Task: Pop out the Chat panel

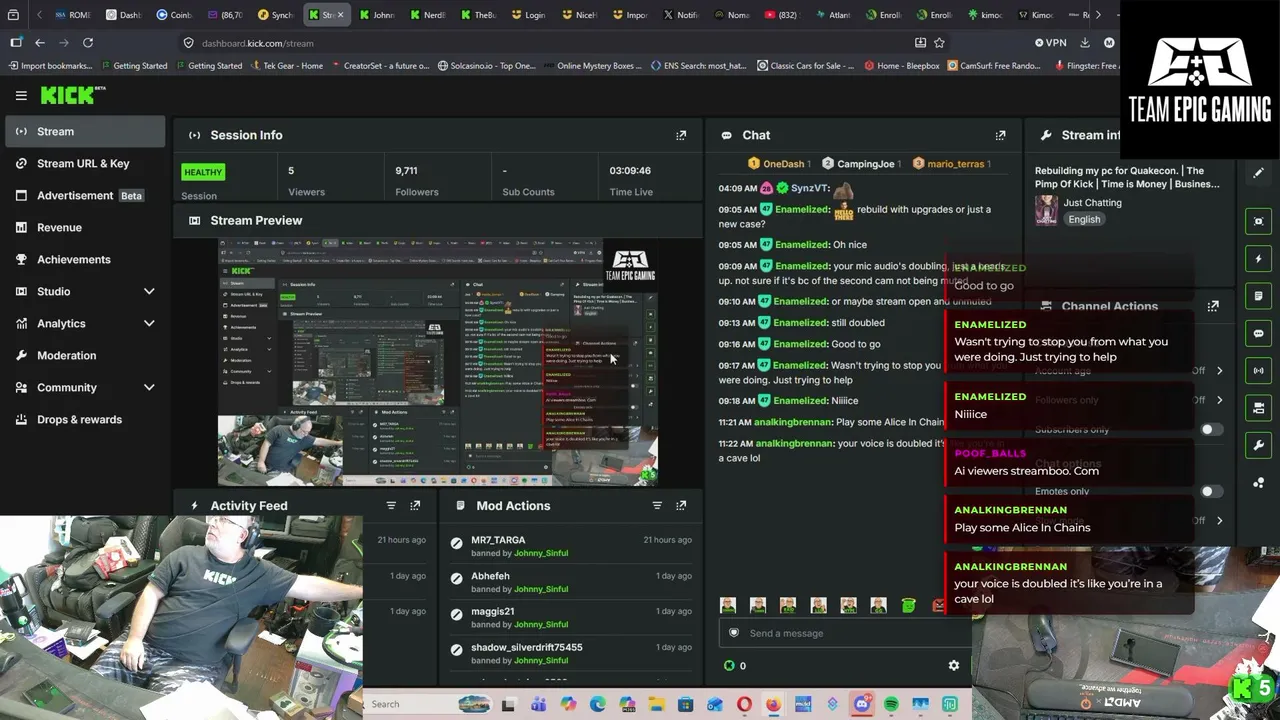Action: (x=1000, y=135)
